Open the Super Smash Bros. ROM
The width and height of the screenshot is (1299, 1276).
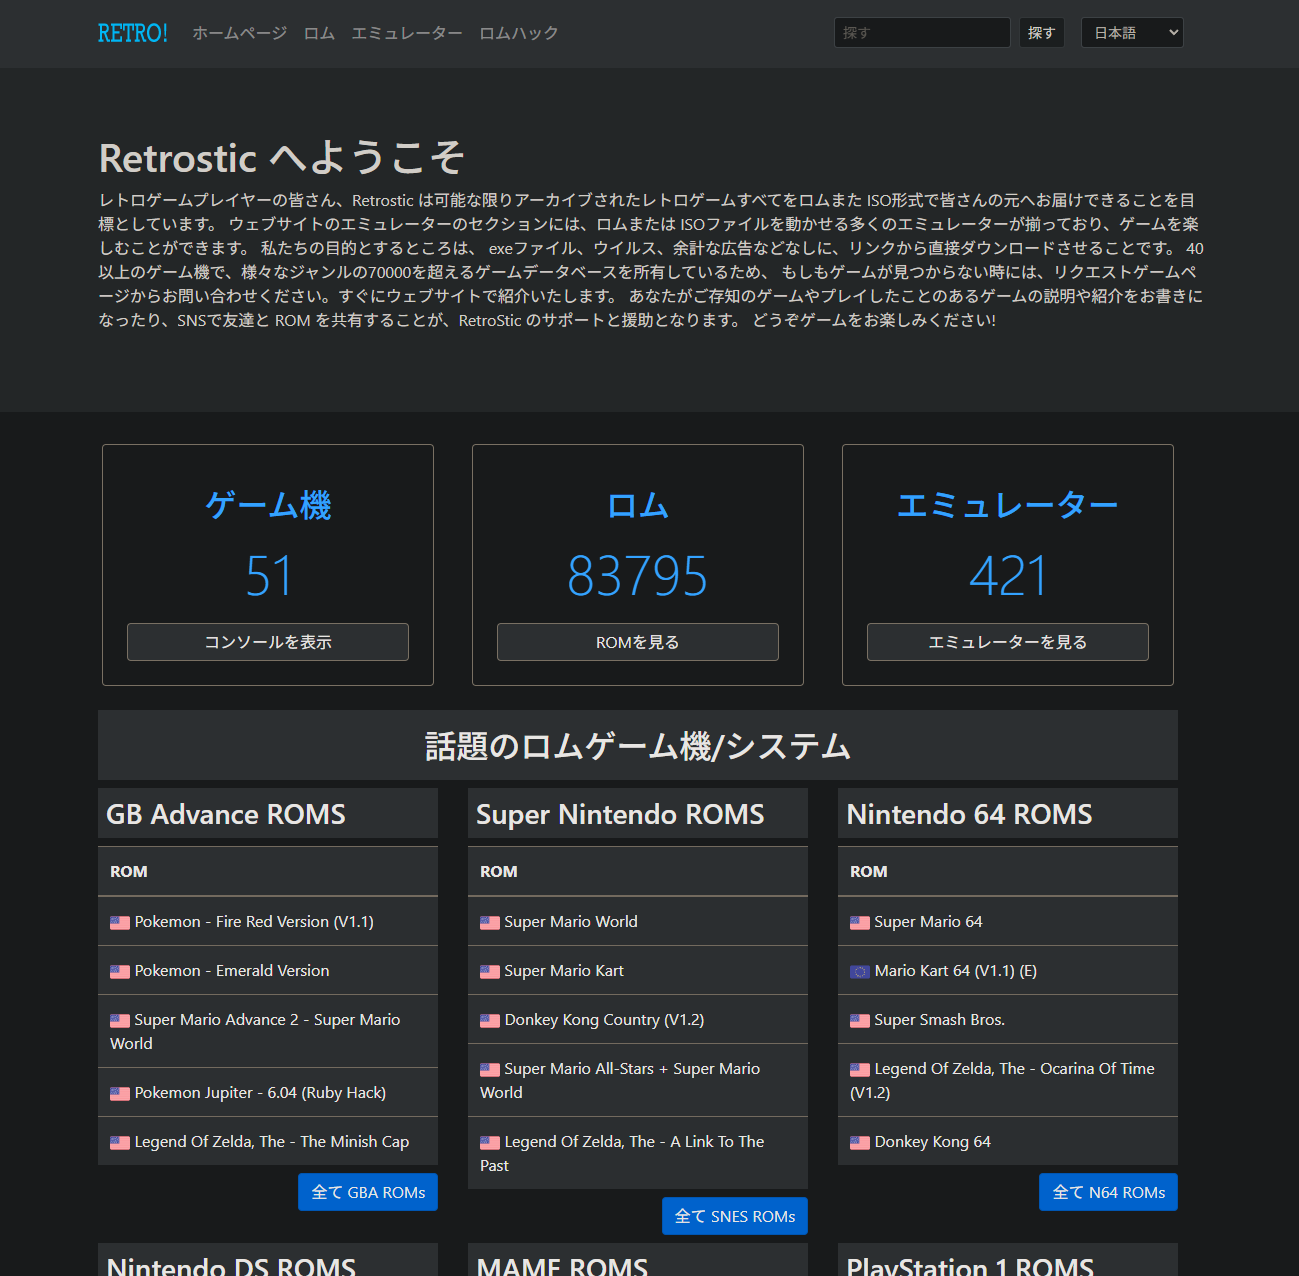pos(939,1020)
